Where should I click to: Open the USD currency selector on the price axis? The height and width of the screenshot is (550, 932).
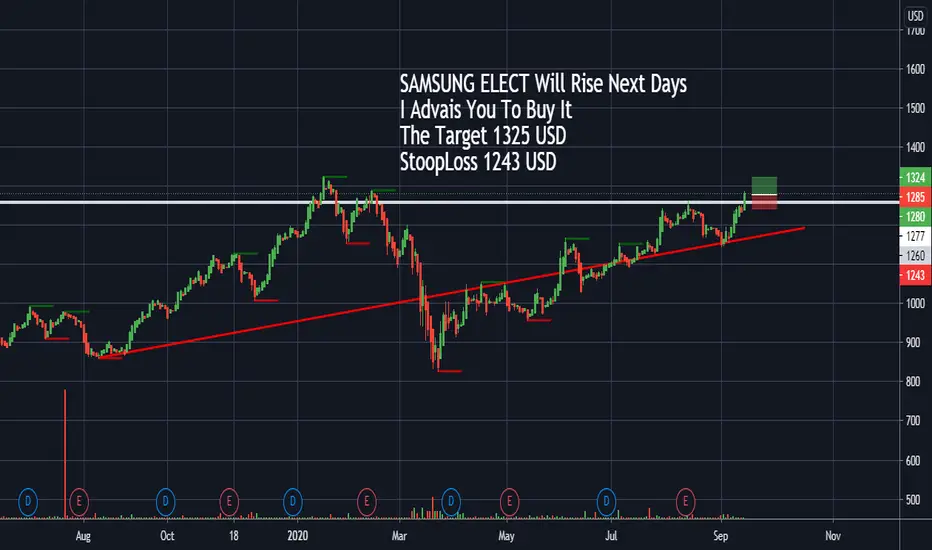[915, 16]
